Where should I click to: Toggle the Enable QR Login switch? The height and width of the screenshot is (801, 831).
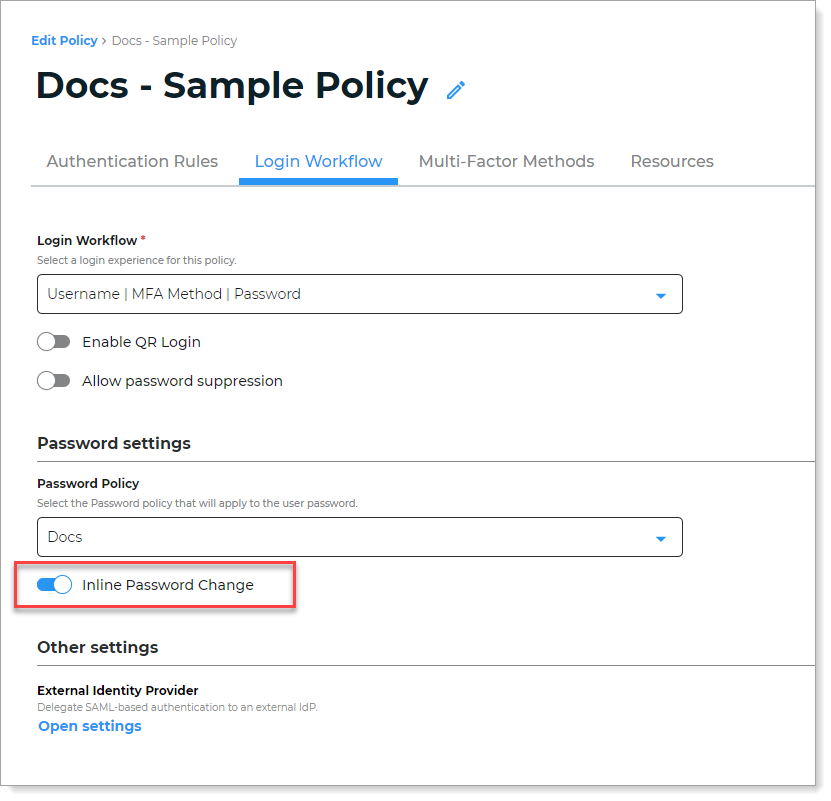(x=54, y=342)
